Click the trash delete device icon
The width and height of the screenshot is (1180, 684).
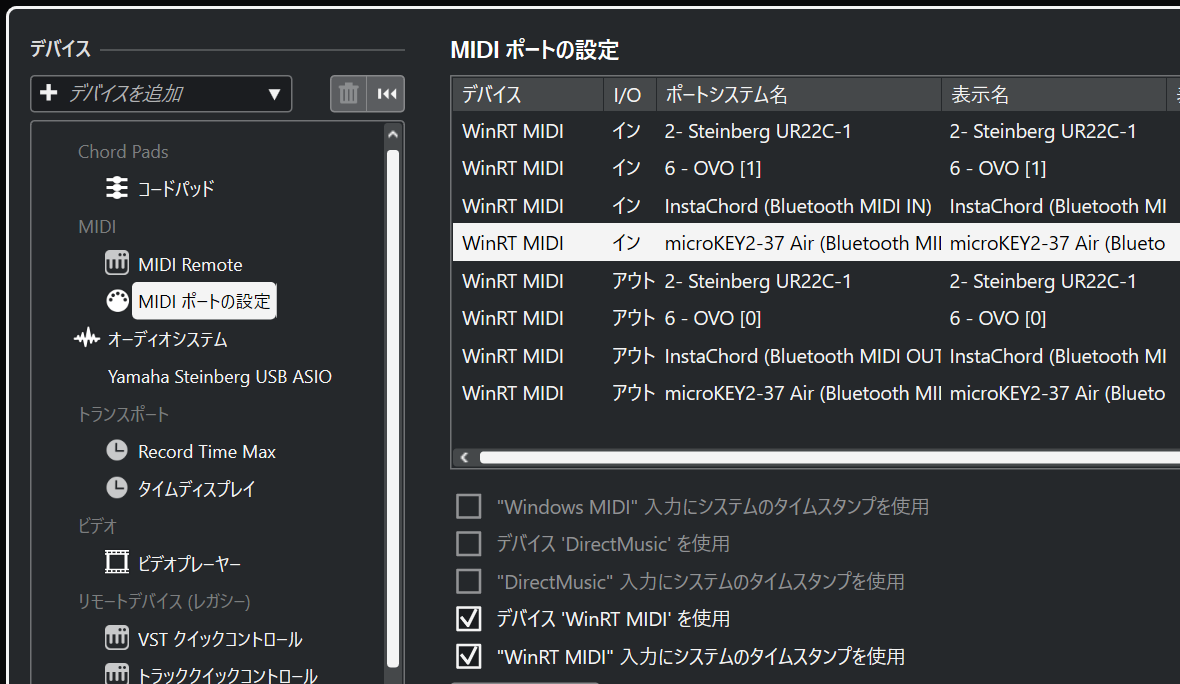click(348, 93)
